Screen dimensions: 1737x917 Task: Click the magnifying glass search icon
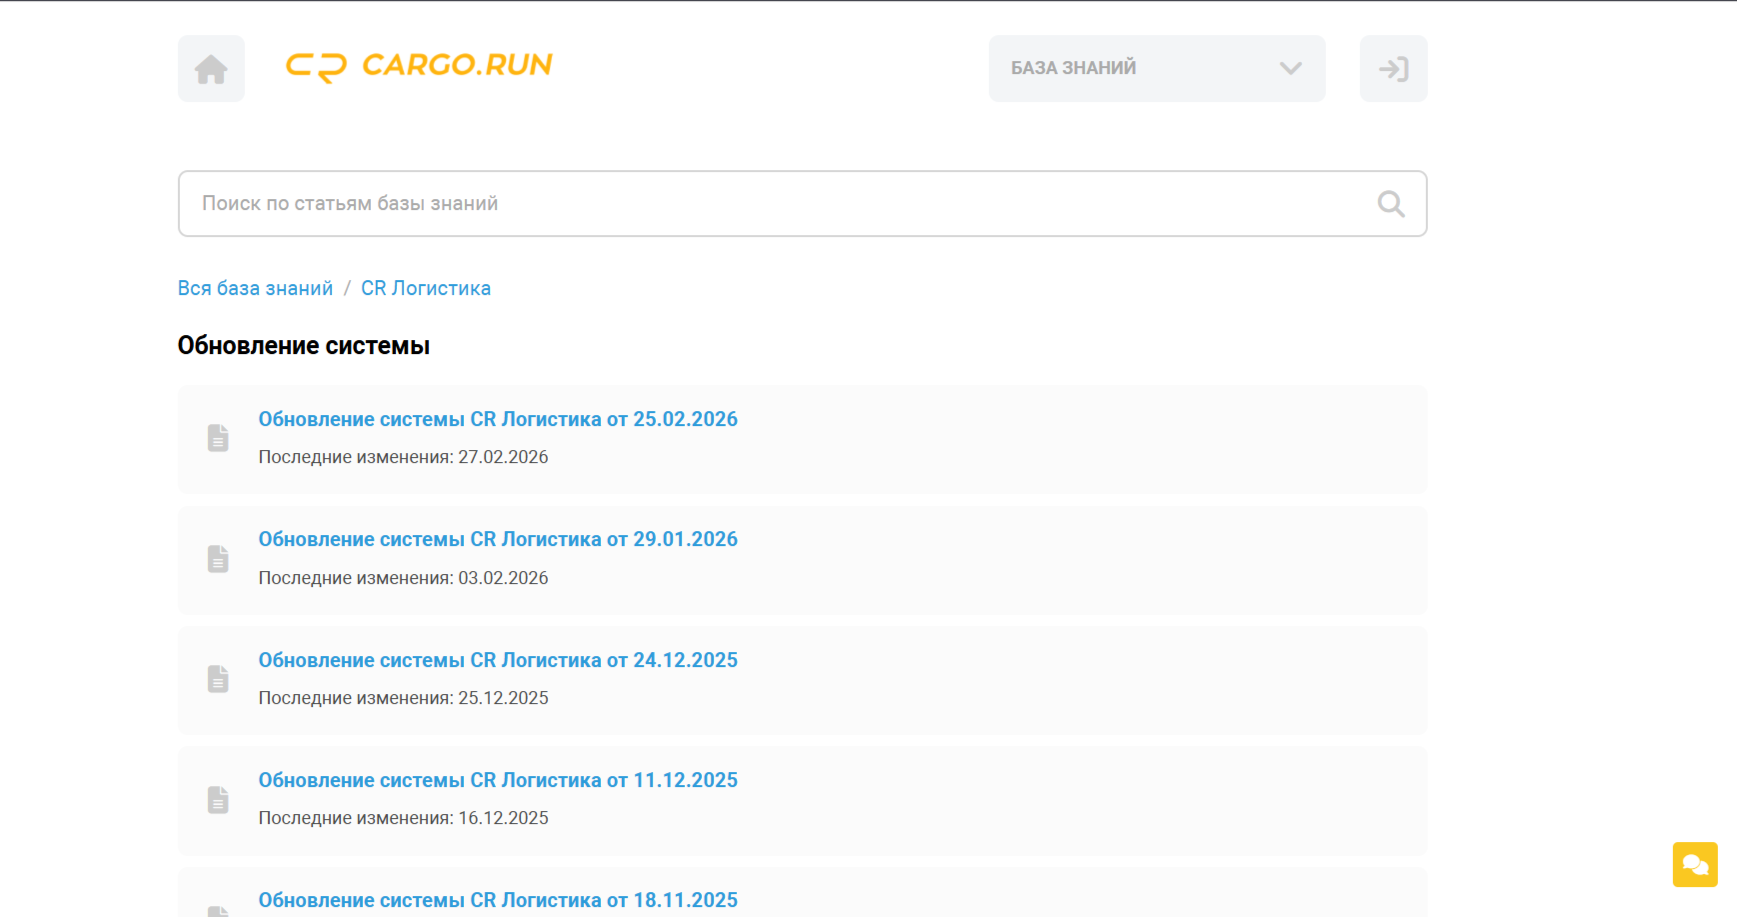[x=1391, y=204]
